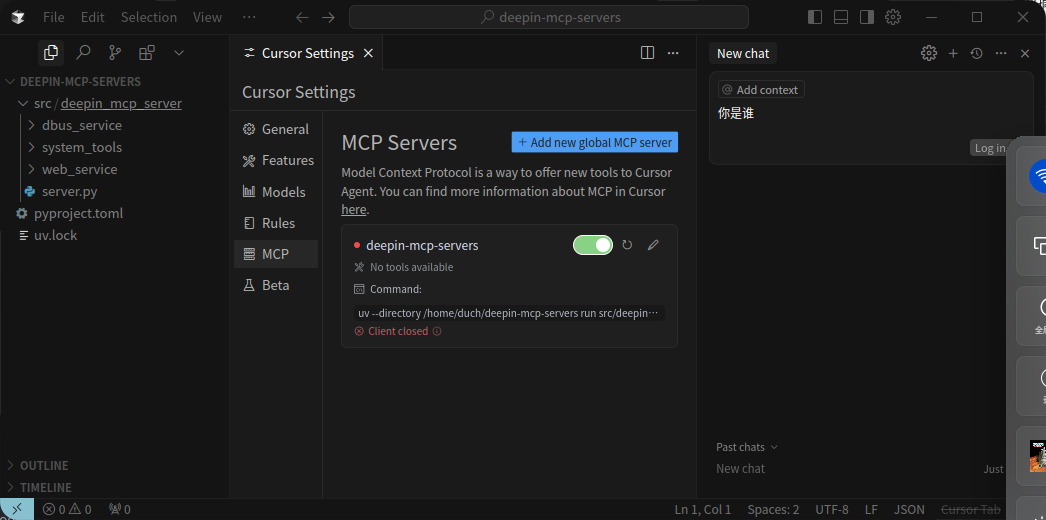Open the Beta settings section
Viewport: 1046px width, 520px height.
click(276, 285)
